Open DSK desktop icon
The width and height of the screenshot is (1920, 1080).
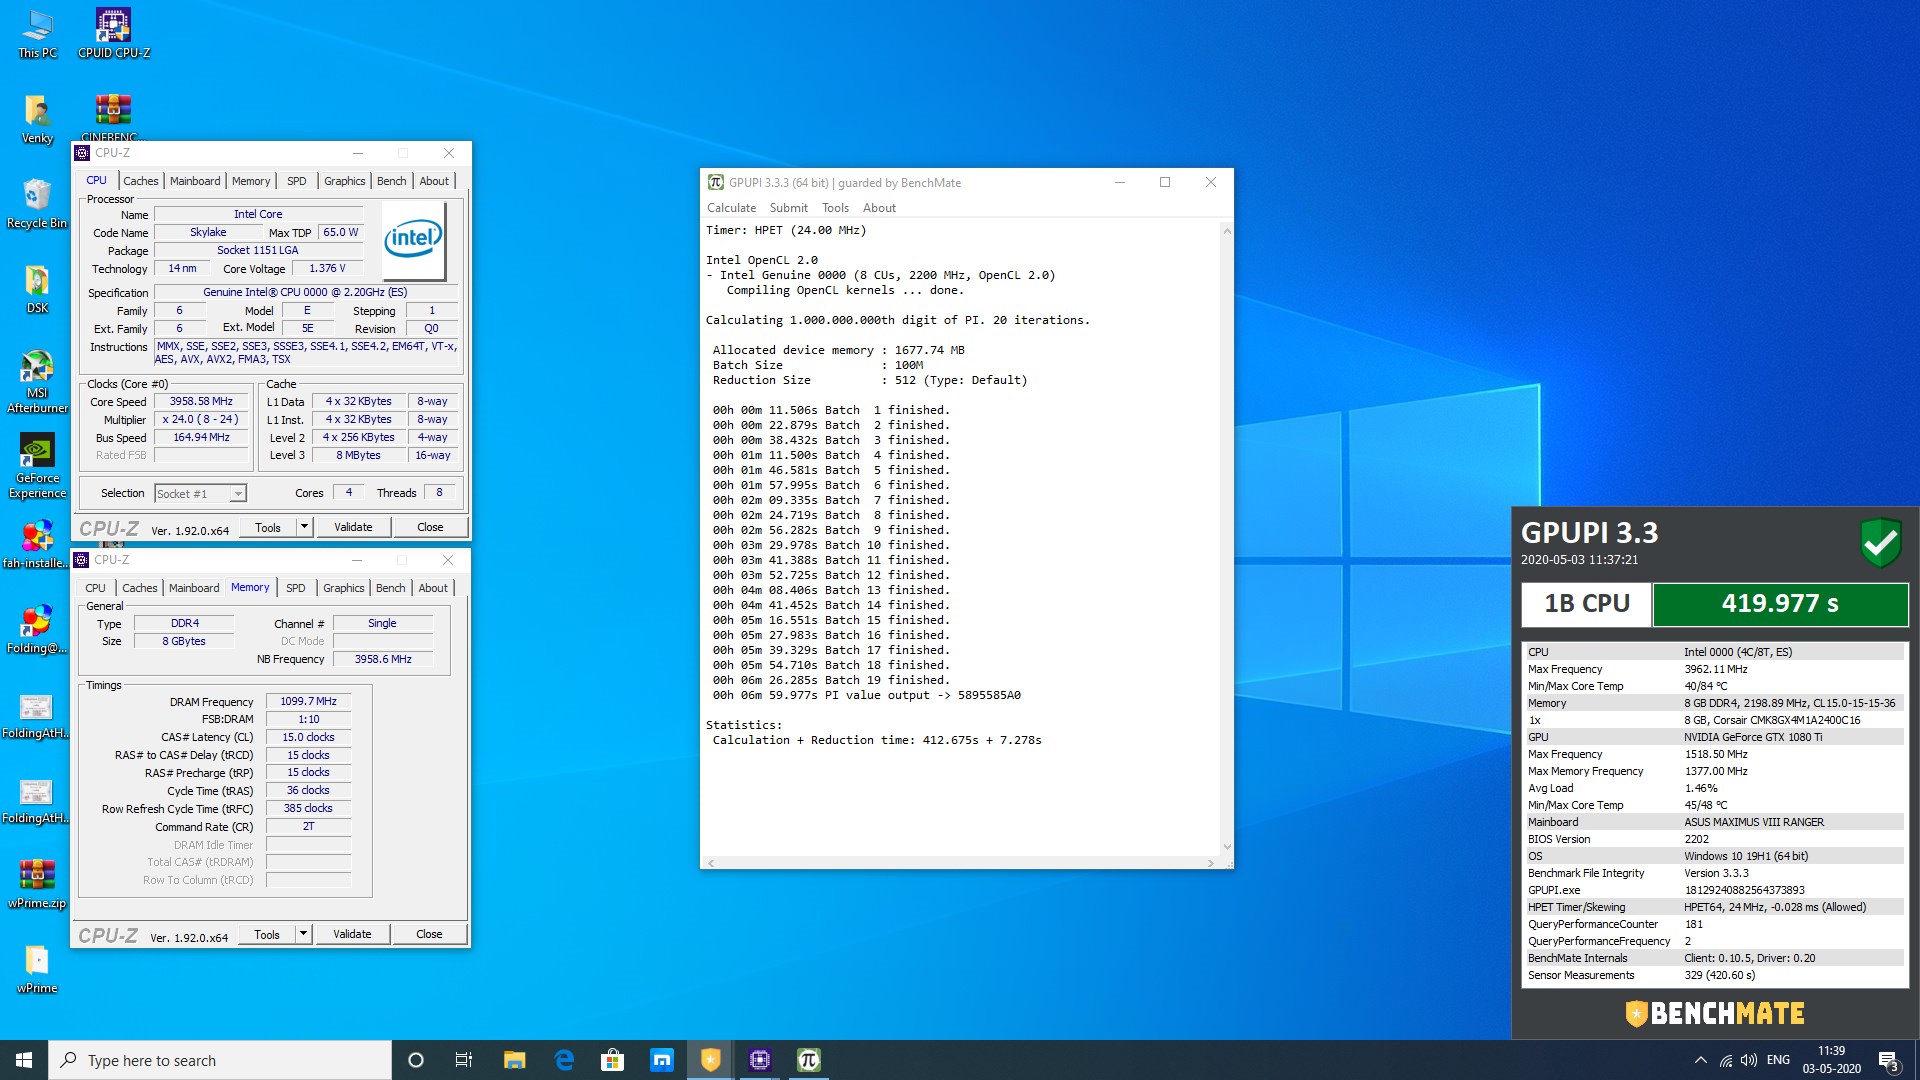coord(37,289)
